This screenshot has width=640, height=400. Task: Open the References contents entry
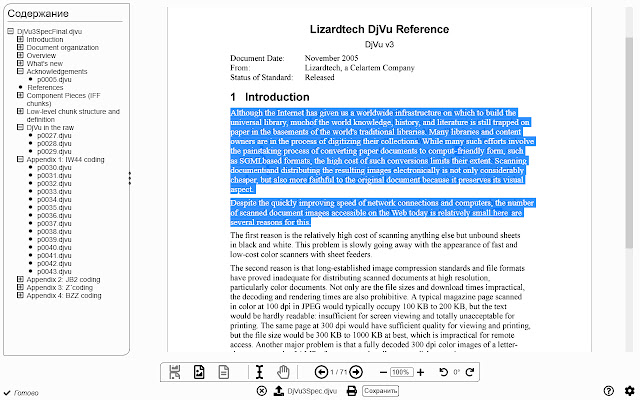pos(45,87)
